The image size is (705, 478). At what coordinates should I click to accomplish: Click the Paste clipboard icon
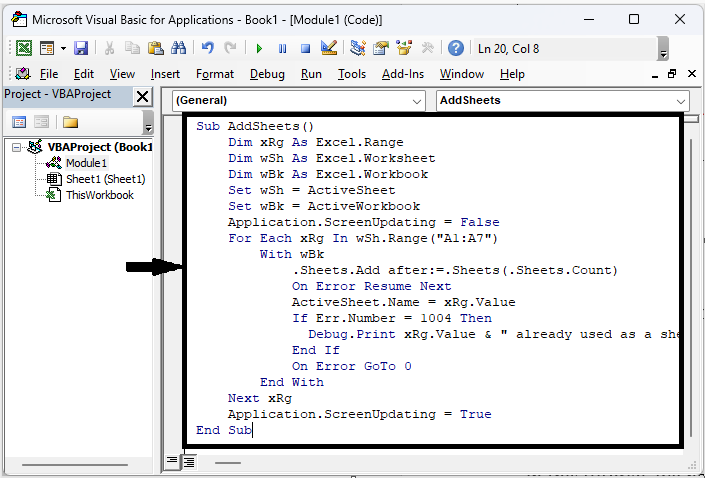click(x=156, y=48)
